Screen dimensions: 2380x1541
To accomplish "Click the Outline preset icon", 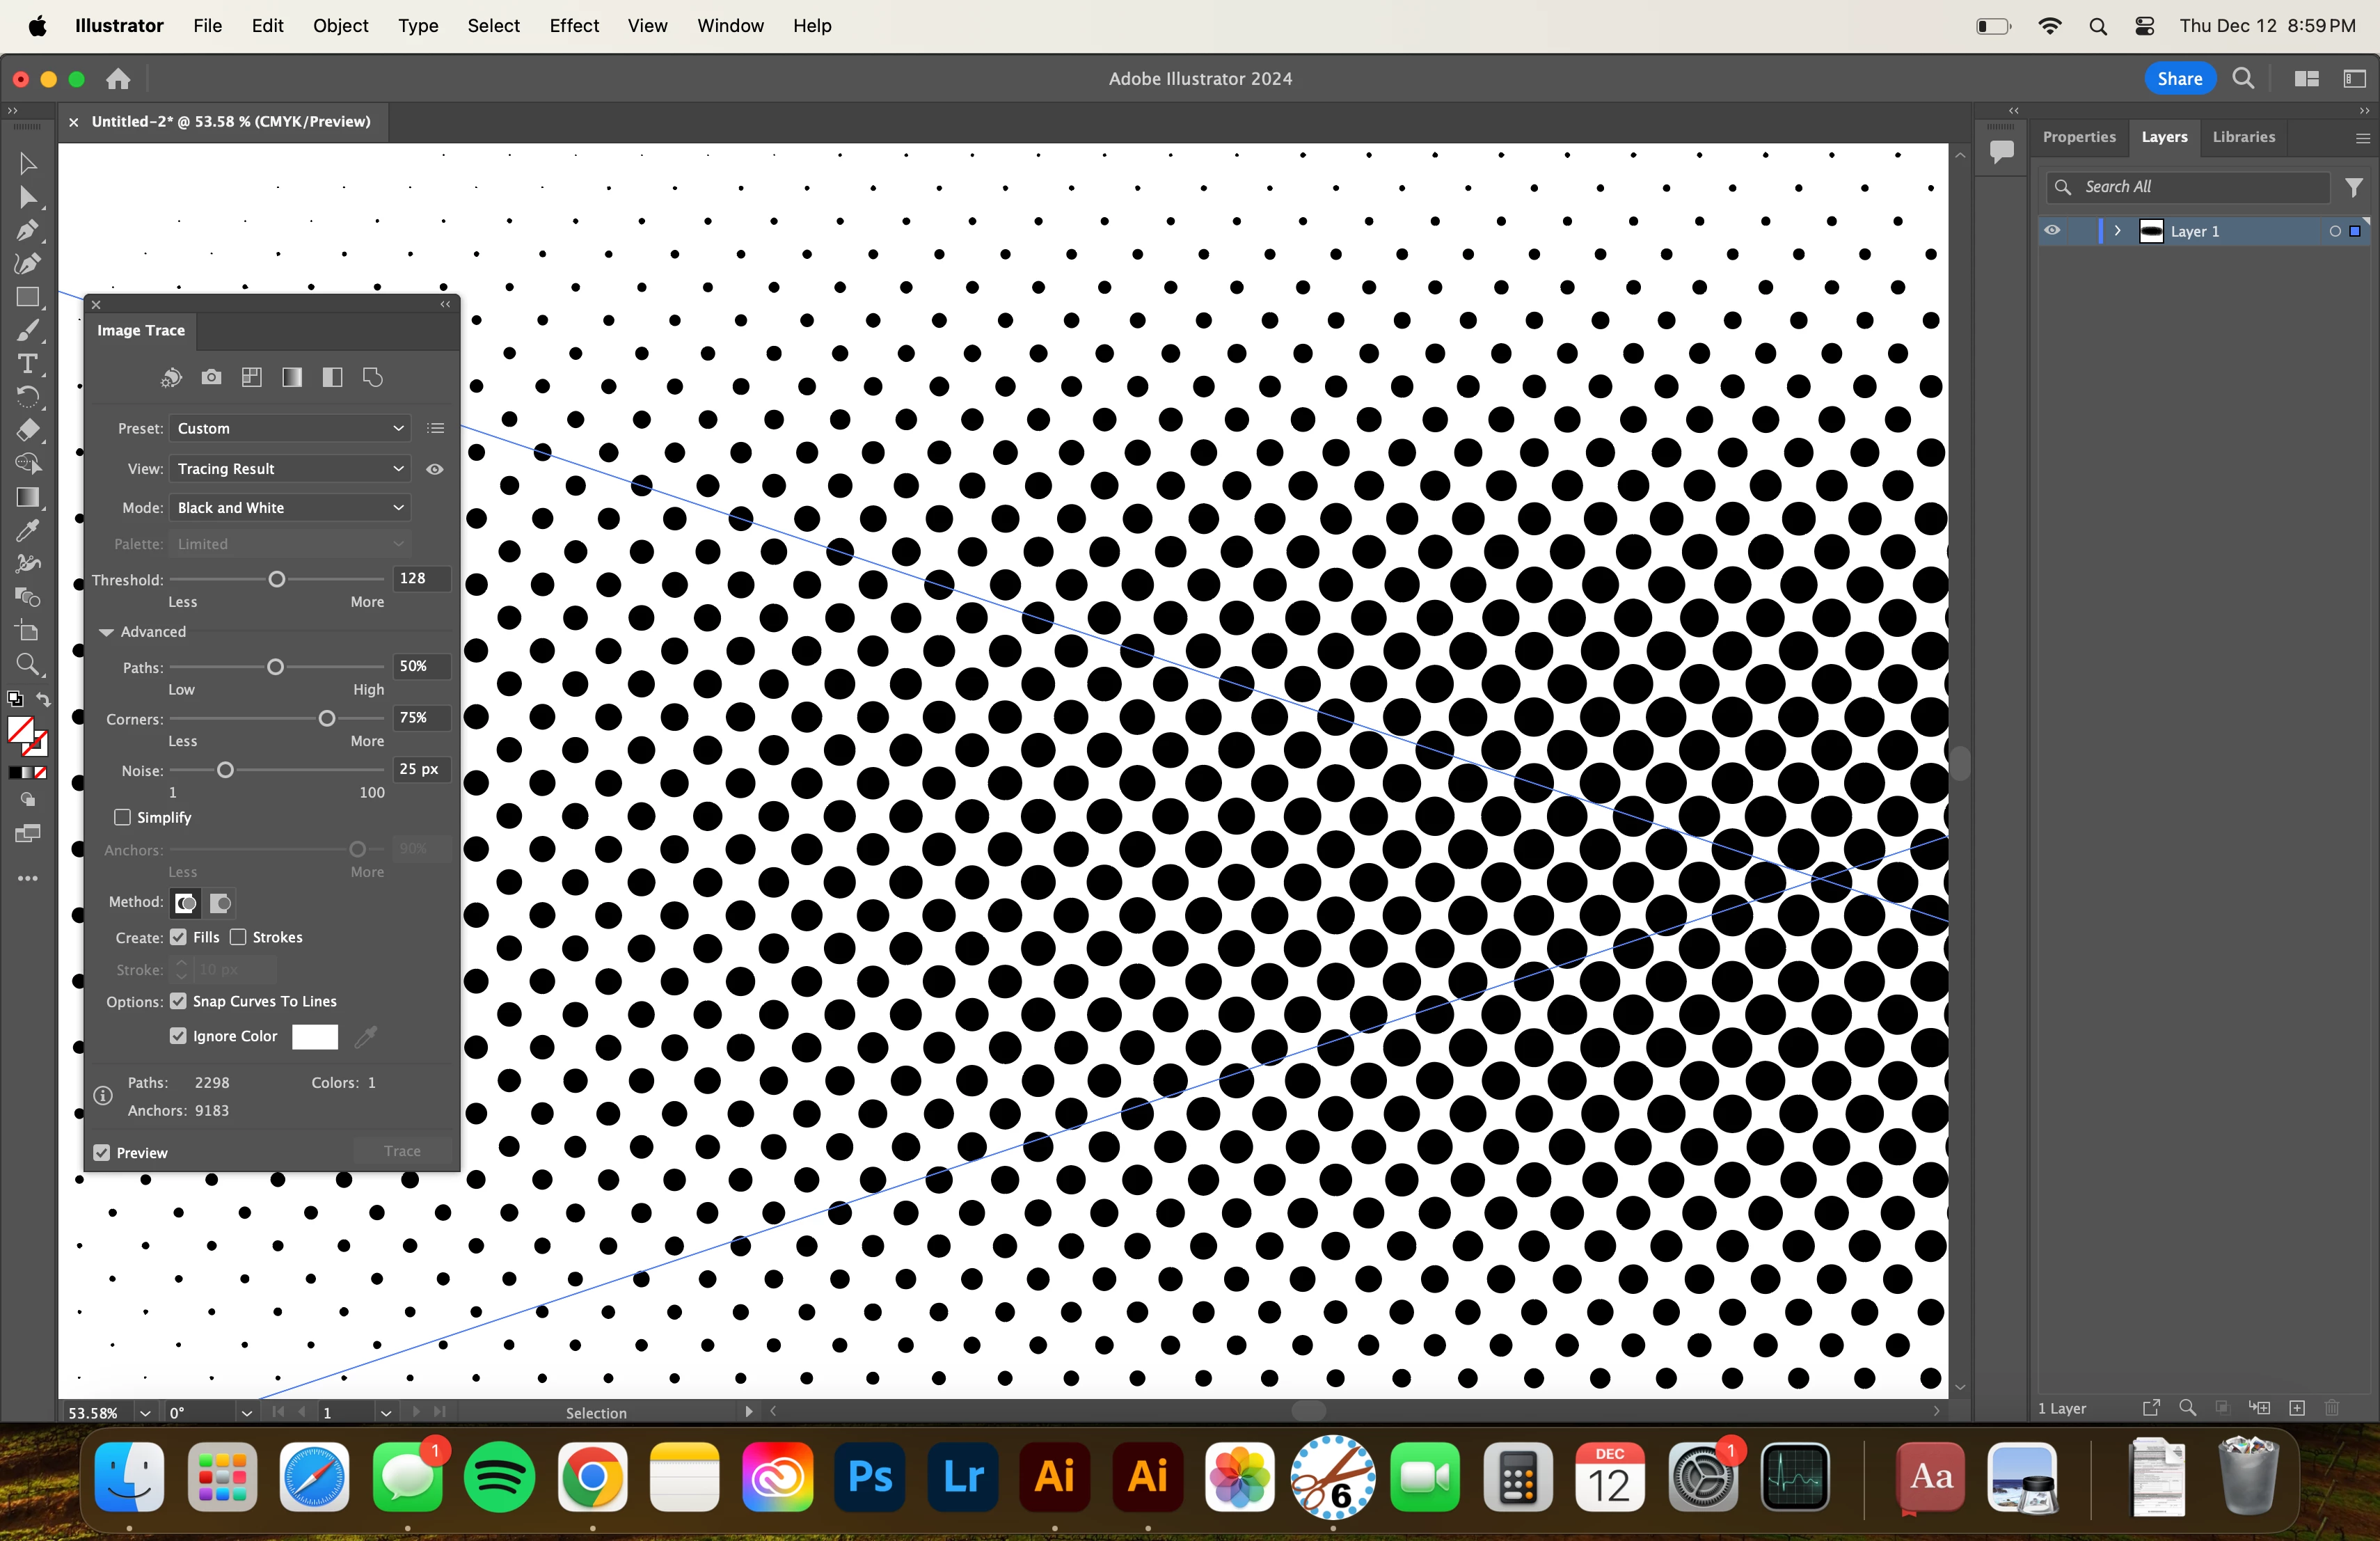I will click(373, 377).
